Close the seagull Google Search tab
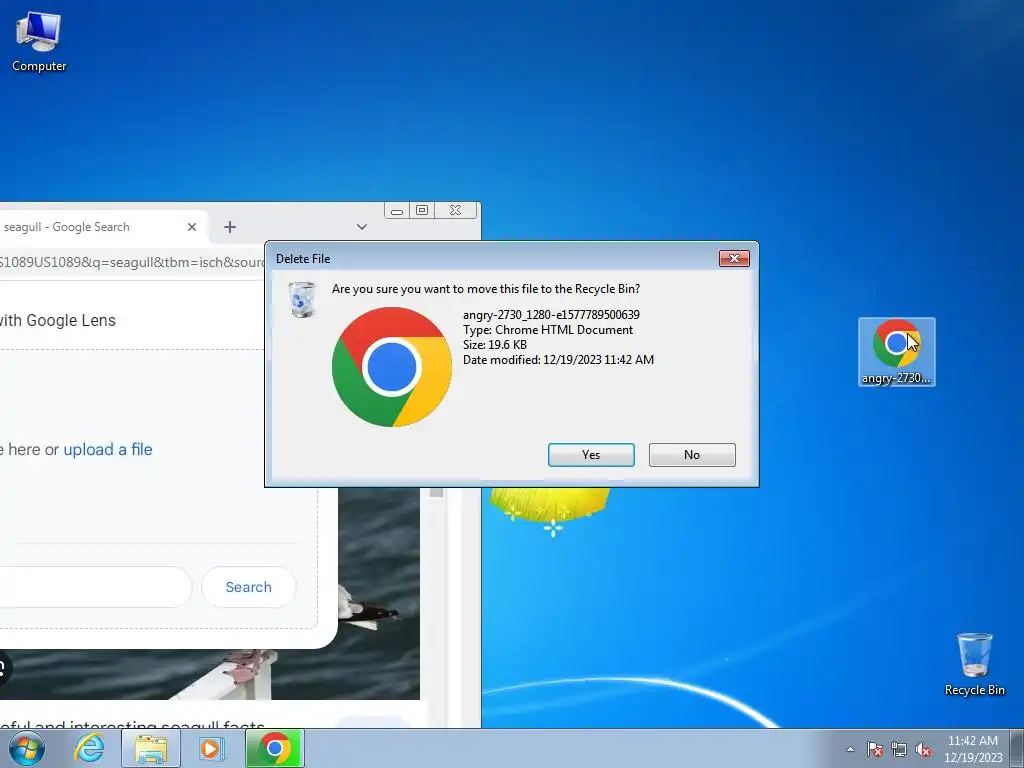Image resolution: width=1024 pixels, height=768 pixels. click(191, 227)
